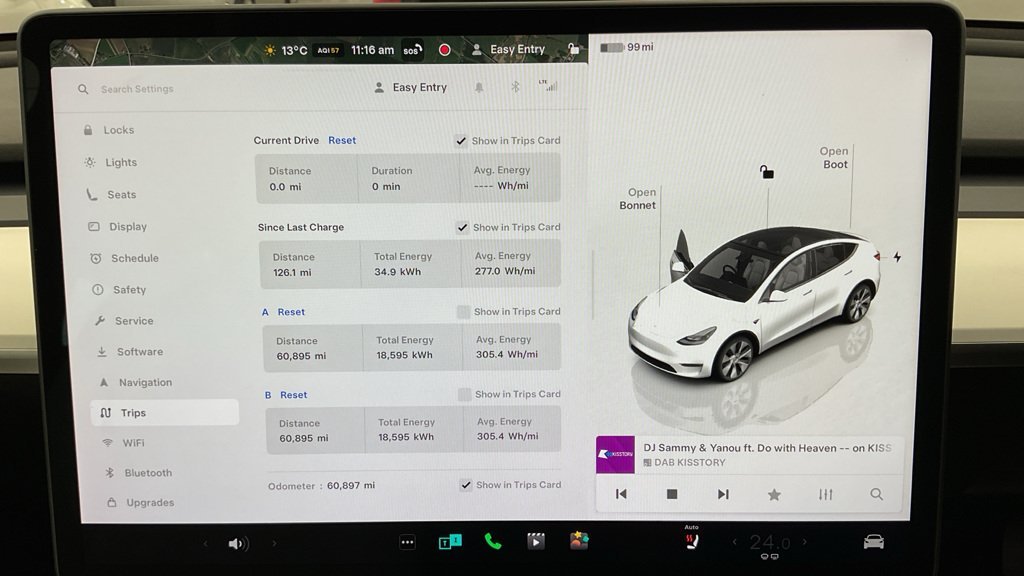This screenshot has height=576, width=1024.
Task: Tap the seat heater icon
Action: pos(691,541)
